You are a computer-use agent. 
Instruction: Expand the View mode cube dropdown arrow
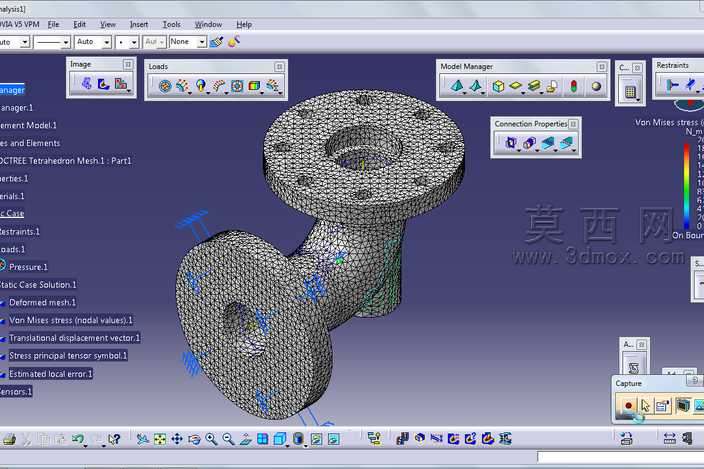(288, 445)
